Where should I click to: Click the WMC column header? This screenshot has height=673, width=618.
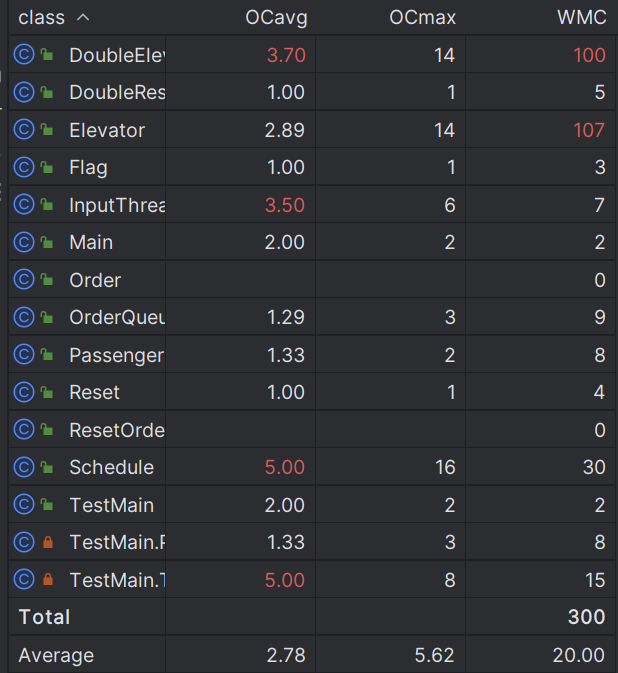[x=582, y=18]
